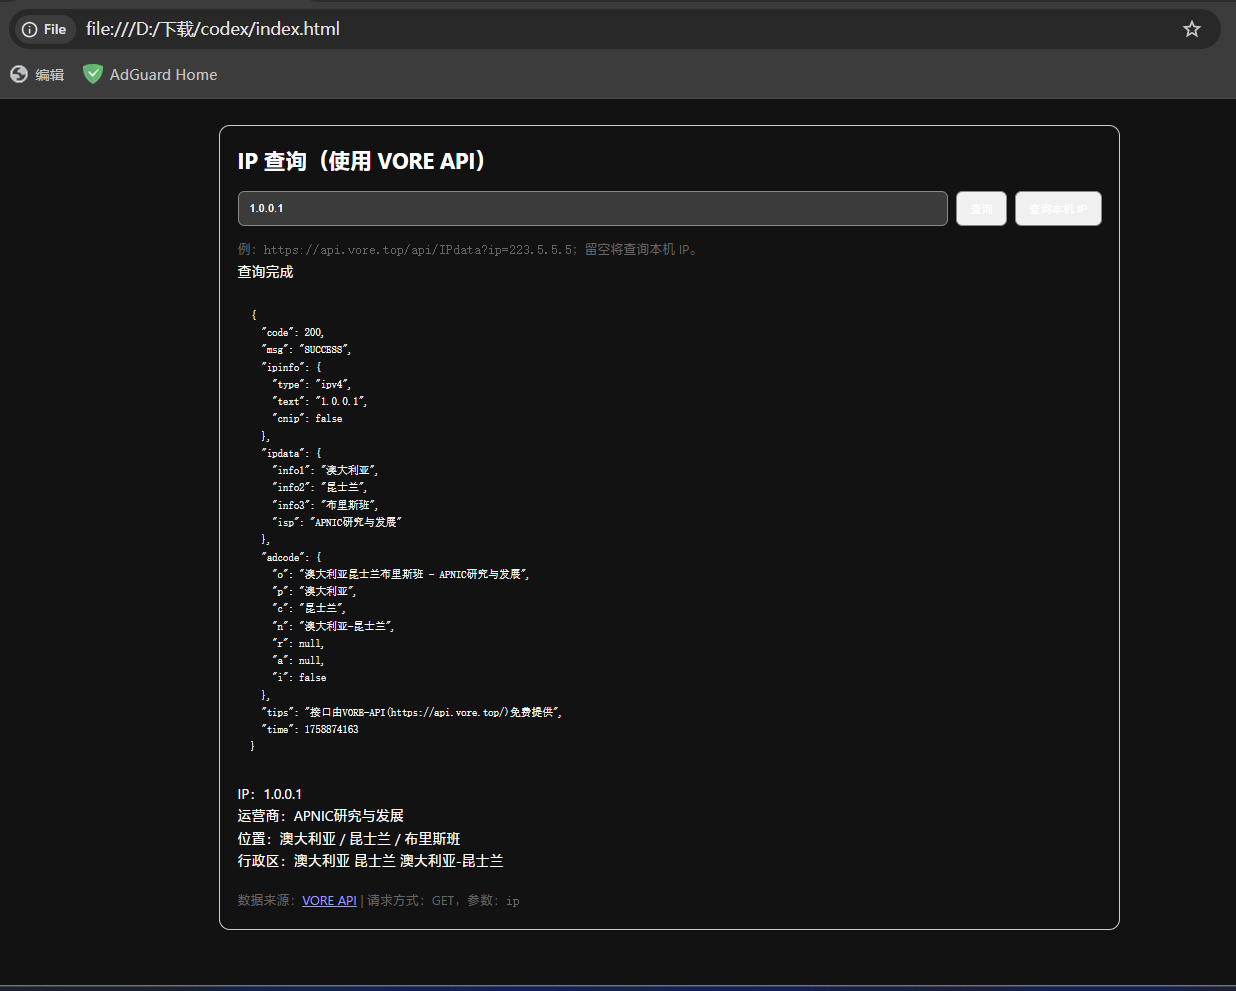Click the "msg": "SUCCESS" line
The image size is (1236, 991).
tap(306, 349)
